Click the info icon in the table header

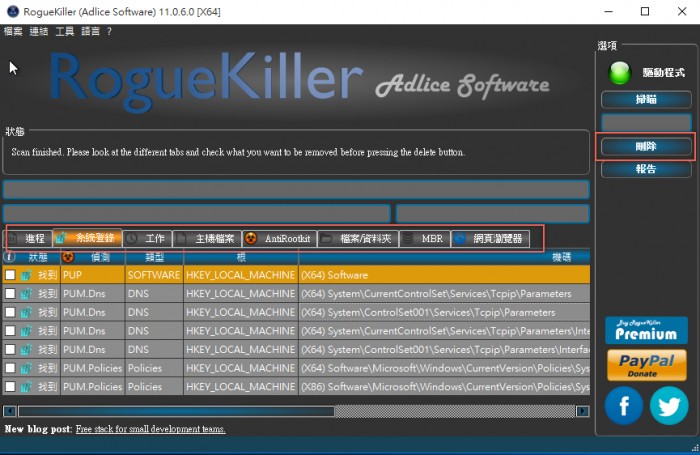click(x=9, y=257)
